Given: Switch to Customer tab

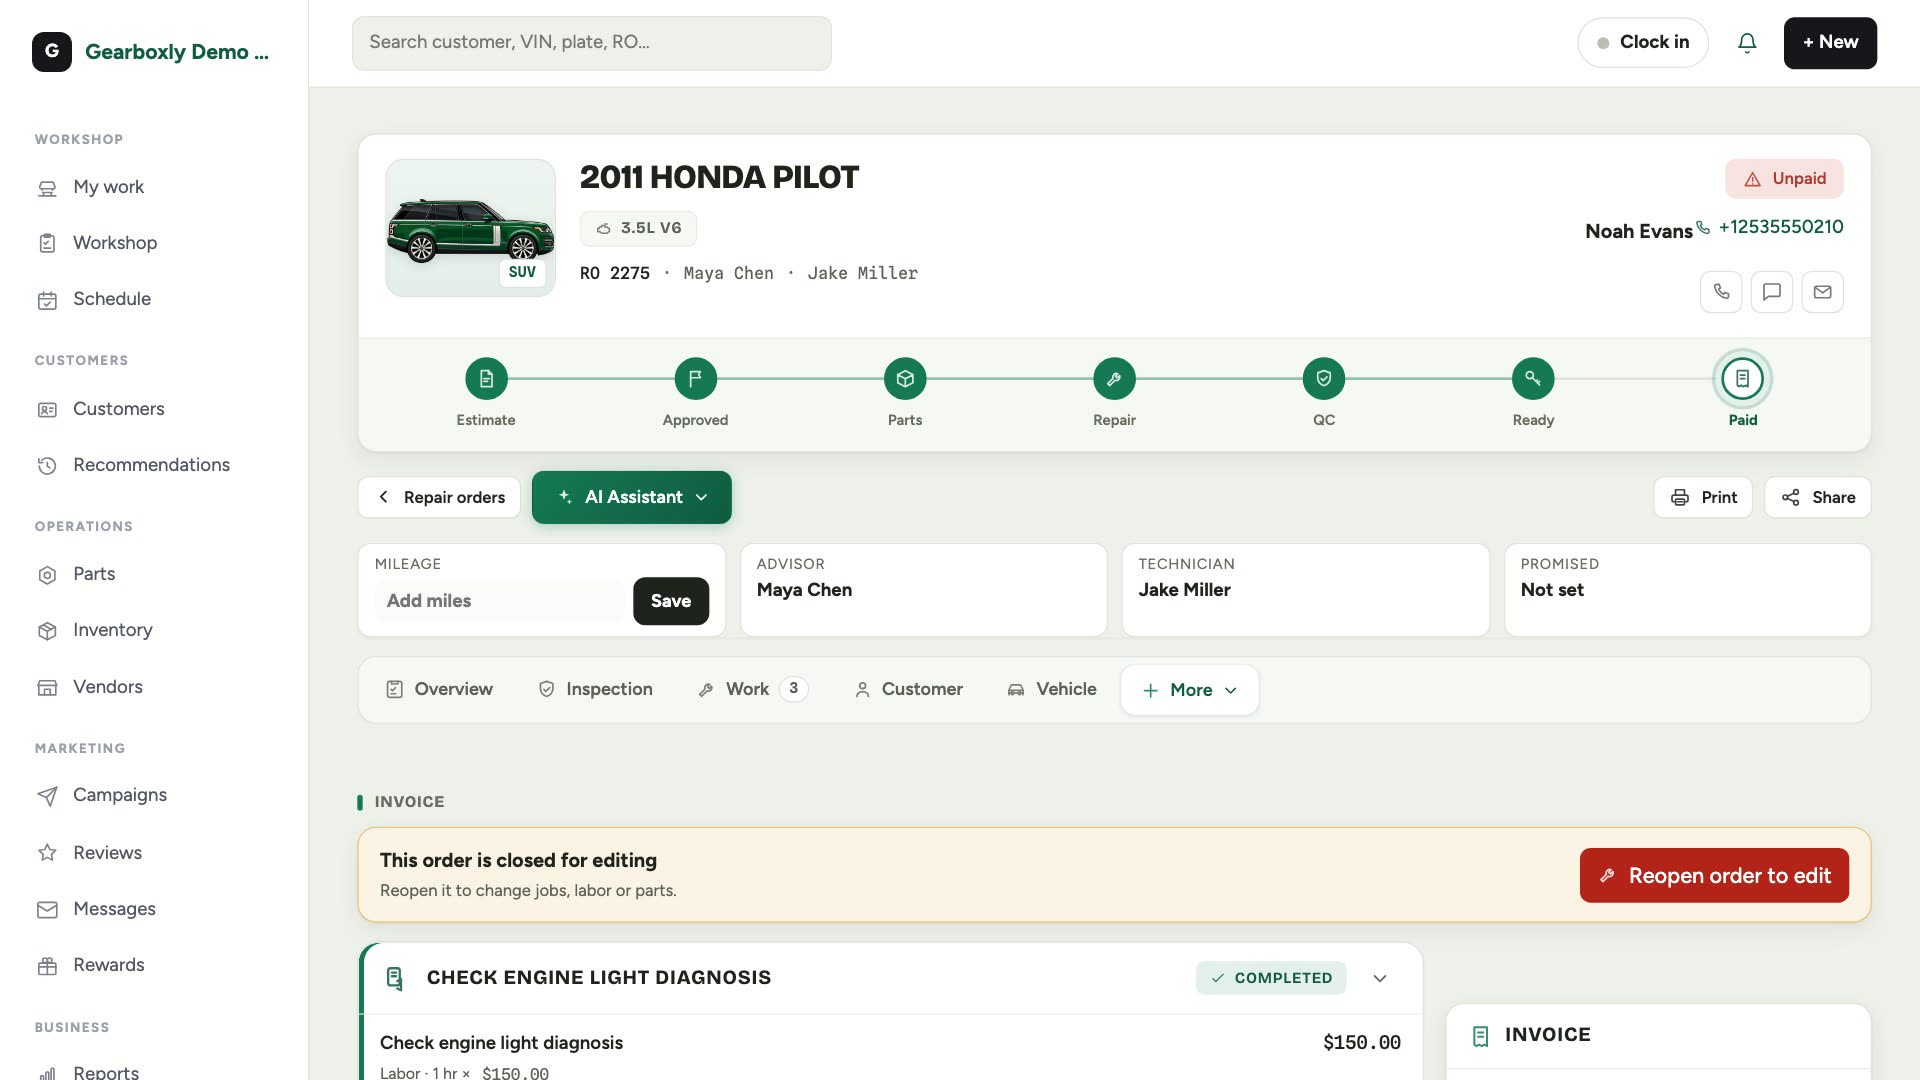Looking at the screenshot, I should 908,689.
